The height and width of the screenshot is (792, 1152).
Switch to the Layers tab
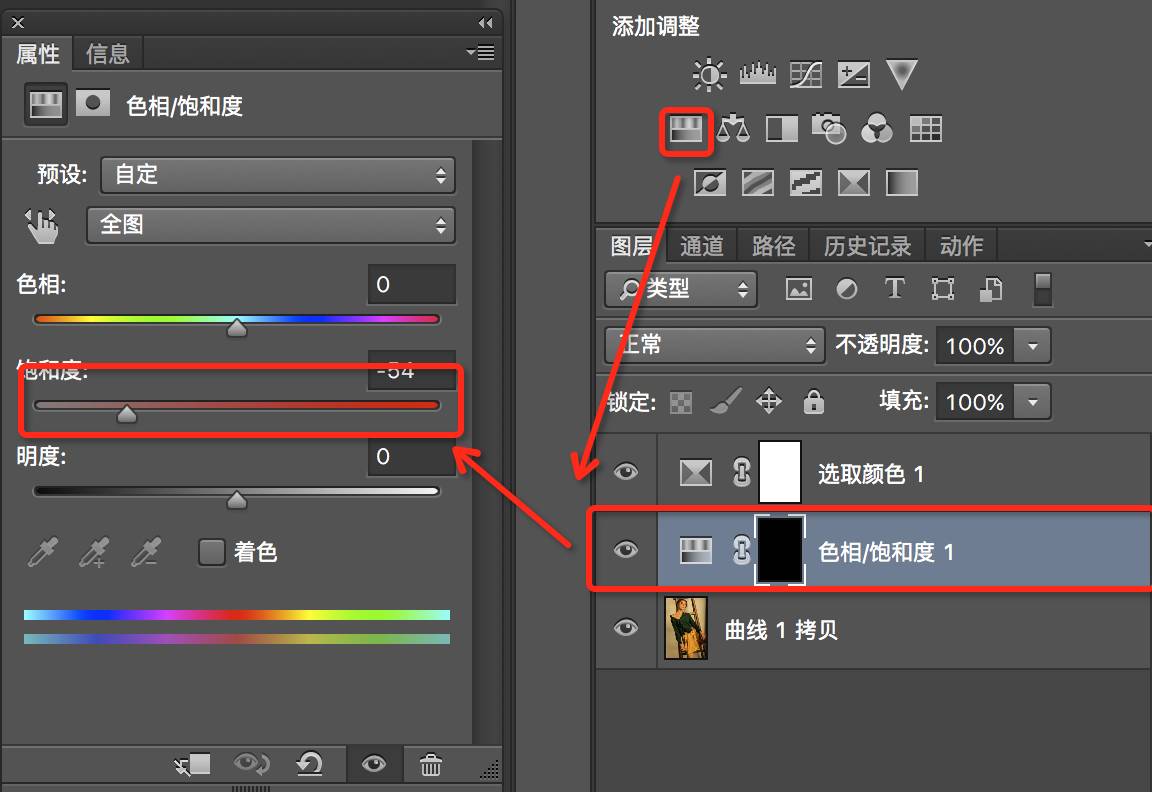click(x=631, y=246)
